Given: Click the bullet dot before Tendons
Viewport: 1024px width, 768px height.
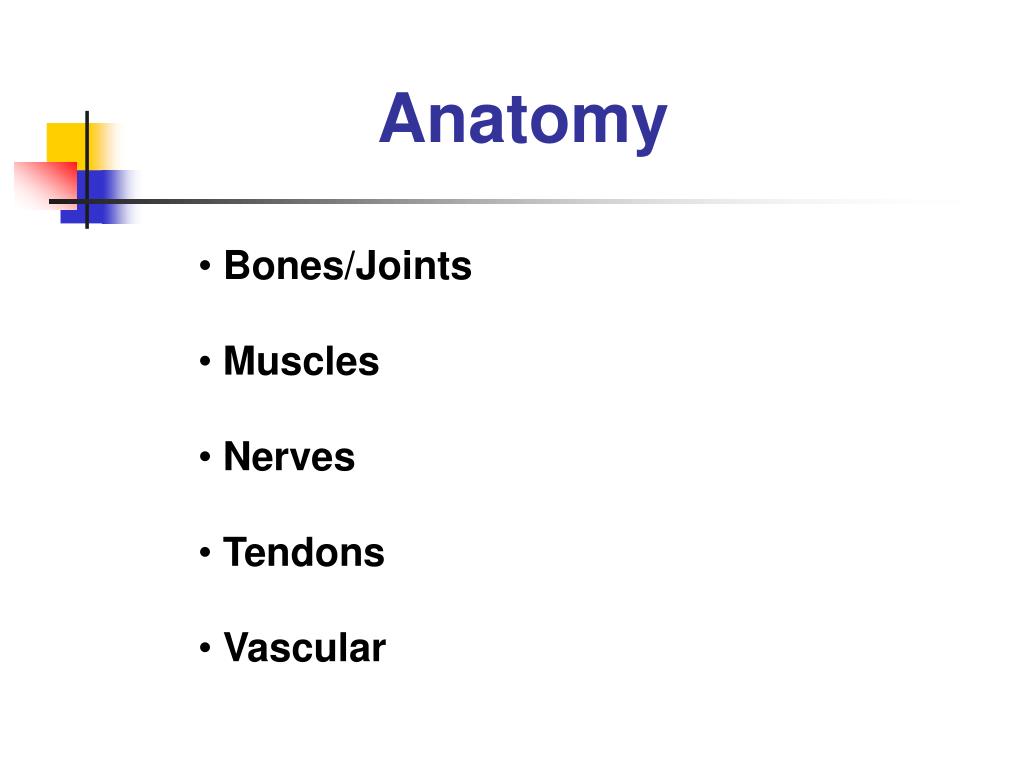Looking at the screenshot, I should (x=205, y=553).
